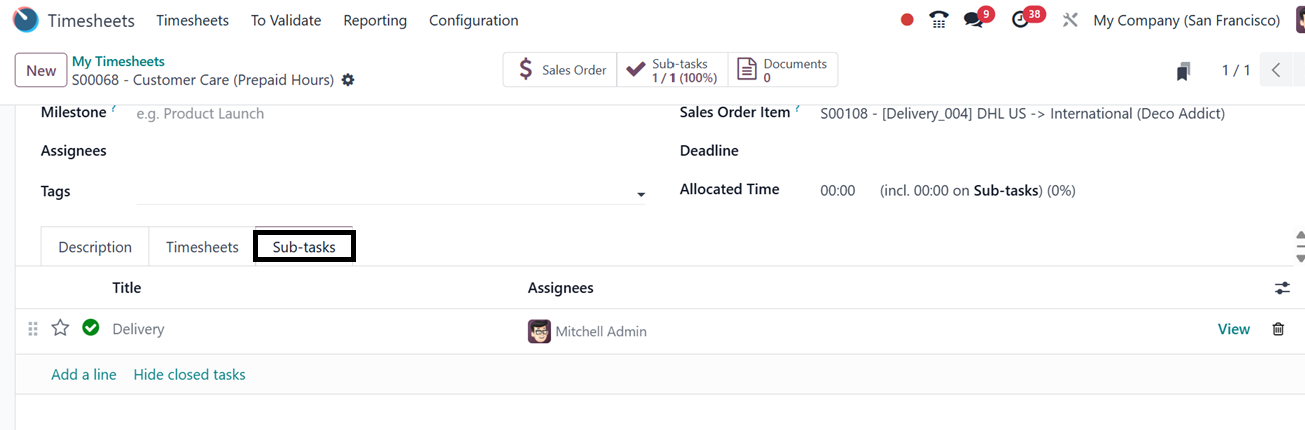
Task: Open company switcher My Company (San Francisco)
Action: click(1186, 20)
